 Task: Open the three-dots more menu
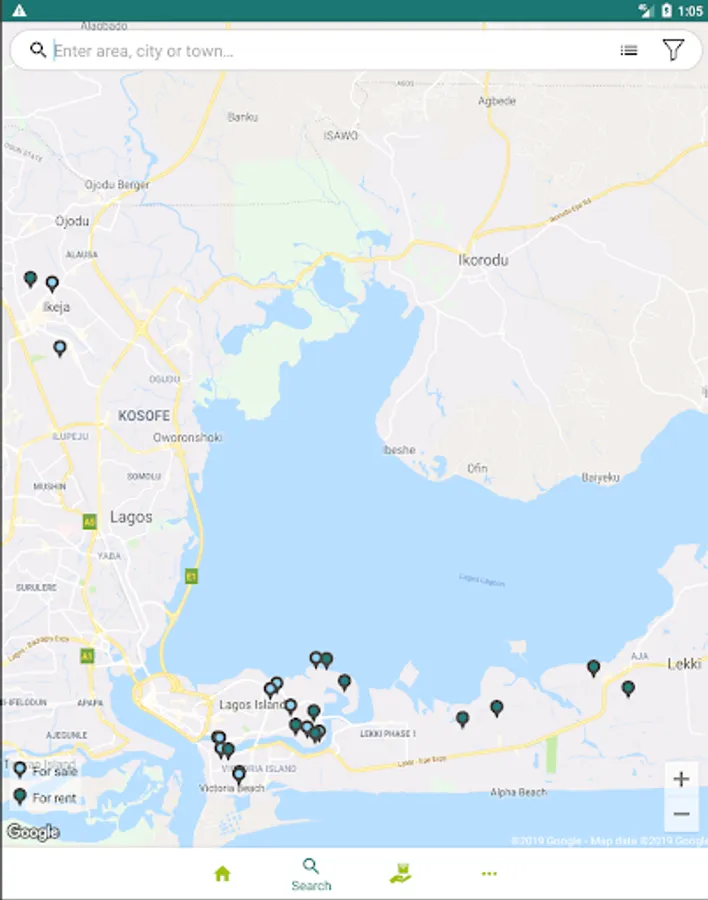489,874
